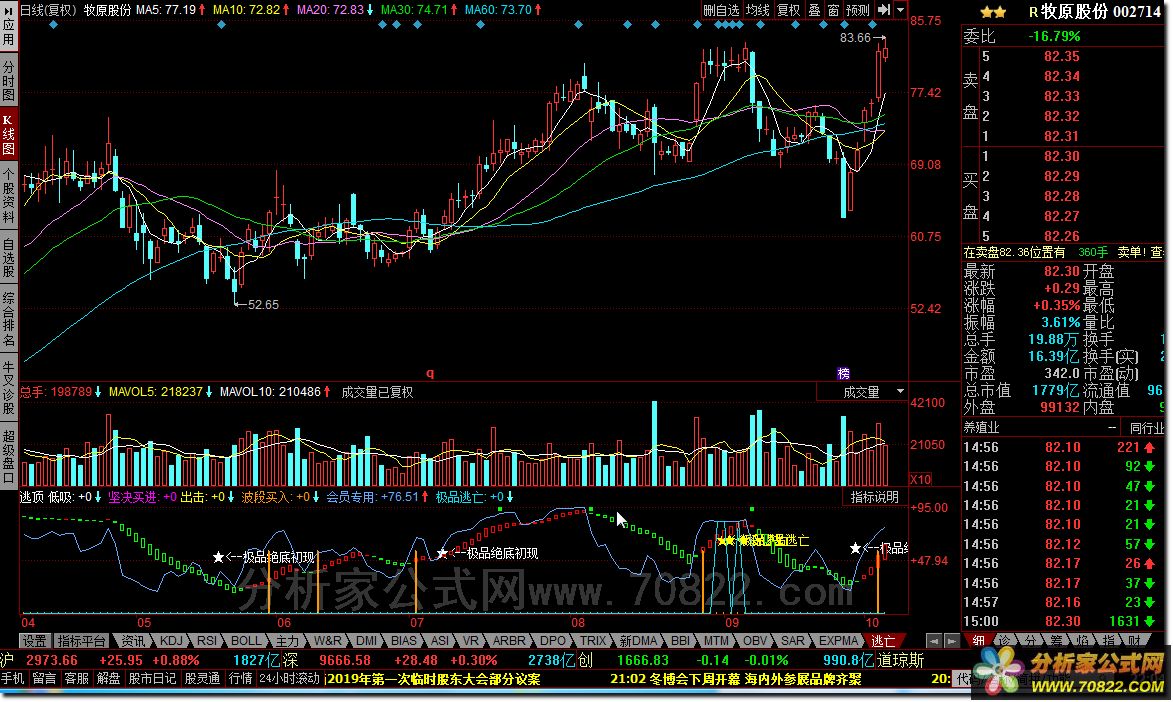Select the BOLL indicator tab
1173x702 pixels.
[x=246, y=640]
